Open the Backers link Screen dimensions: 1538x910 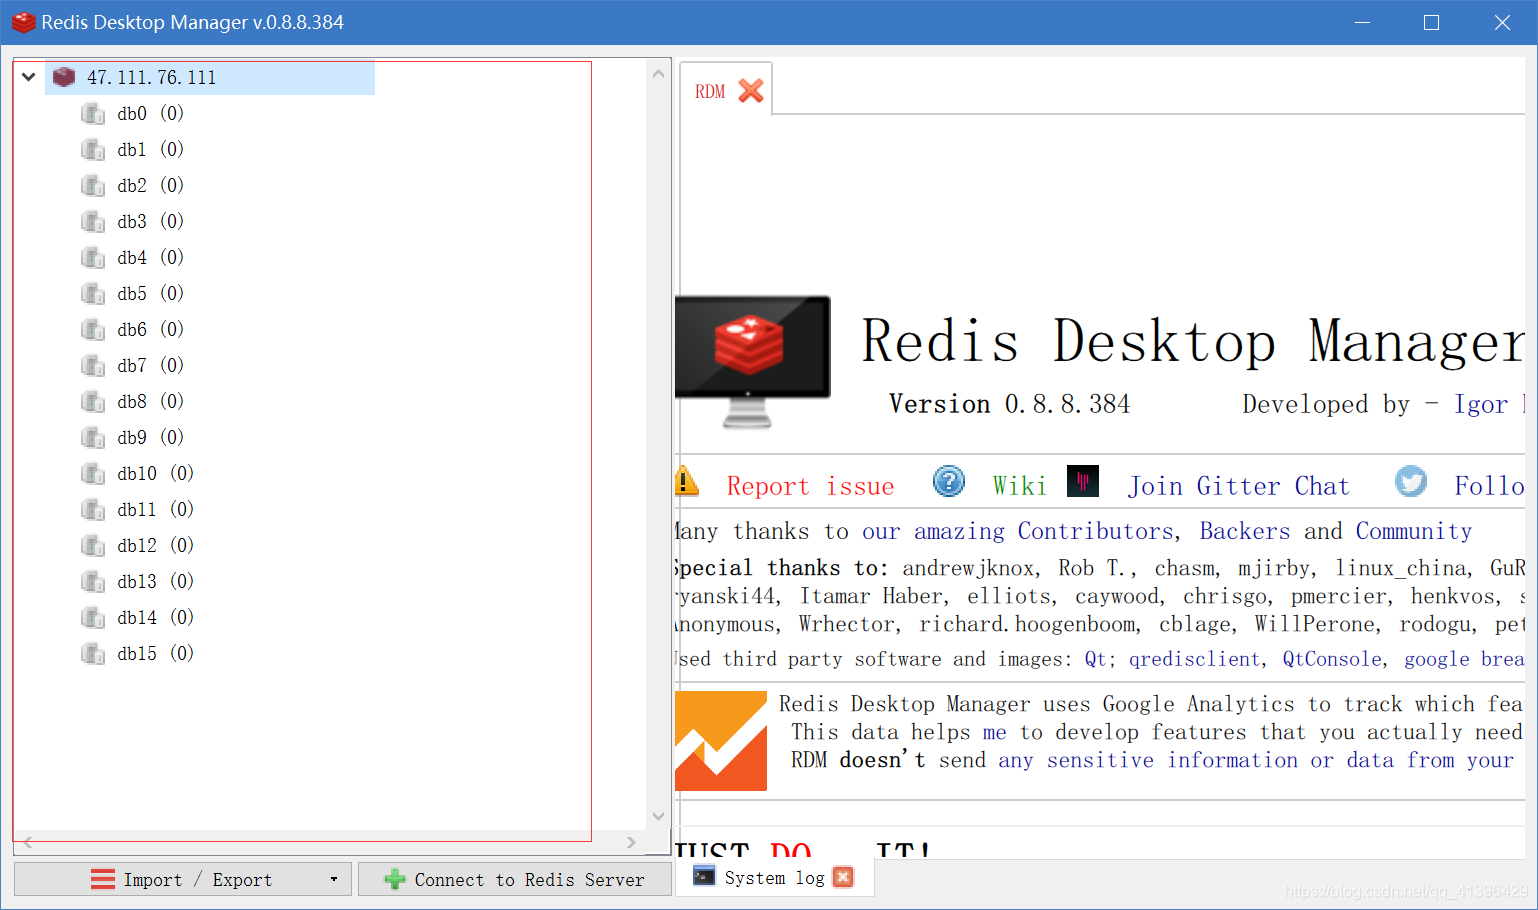(x=1245, y=531)
